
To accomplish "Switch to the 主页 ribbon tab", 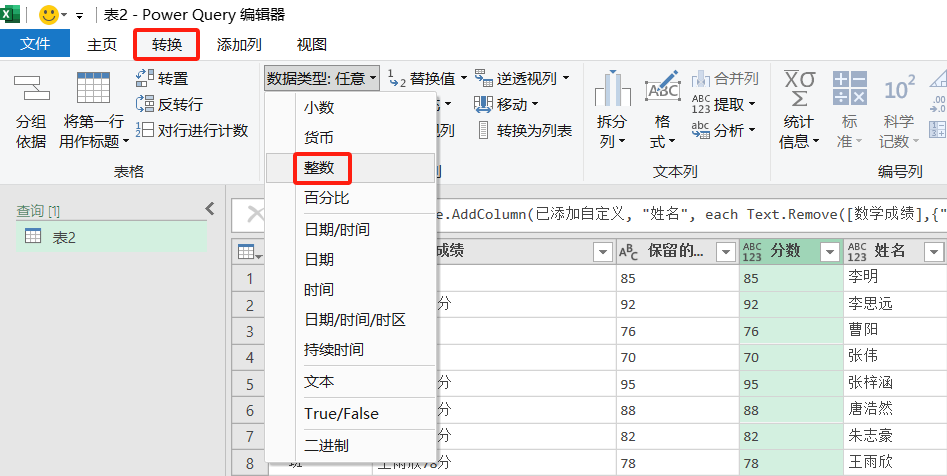I will 101,45.
